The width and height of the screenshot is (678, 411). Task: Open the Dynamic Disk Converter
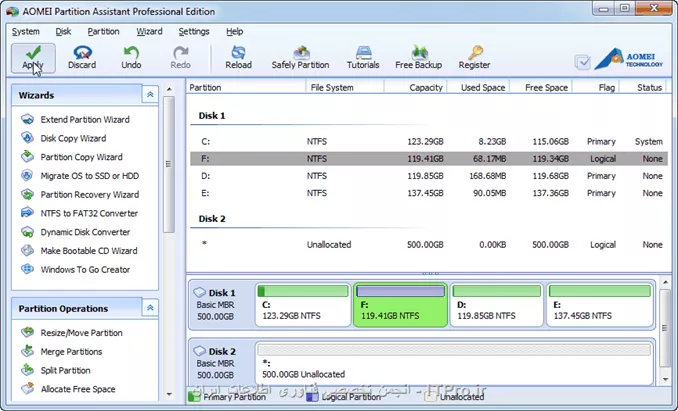click(x=85, y=232)
